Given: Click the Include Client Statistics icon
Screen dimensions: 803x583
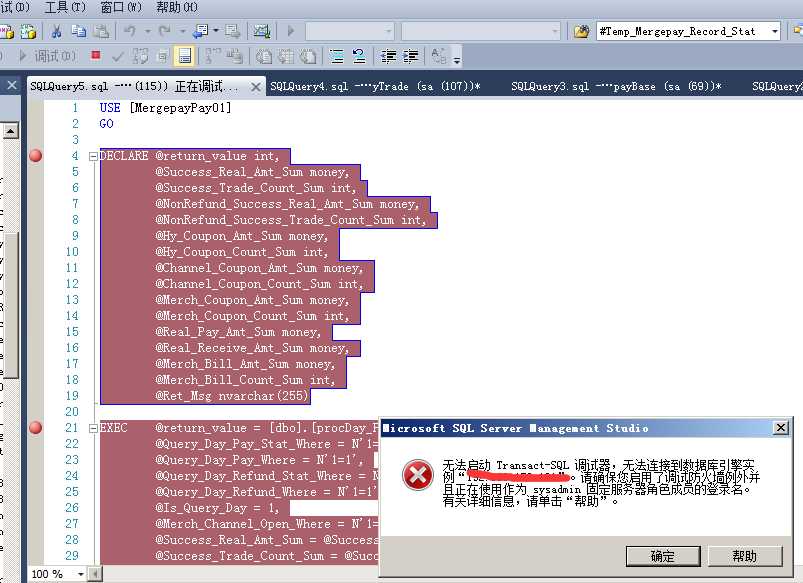Looking at the screenshot, I should click(234, 56).
